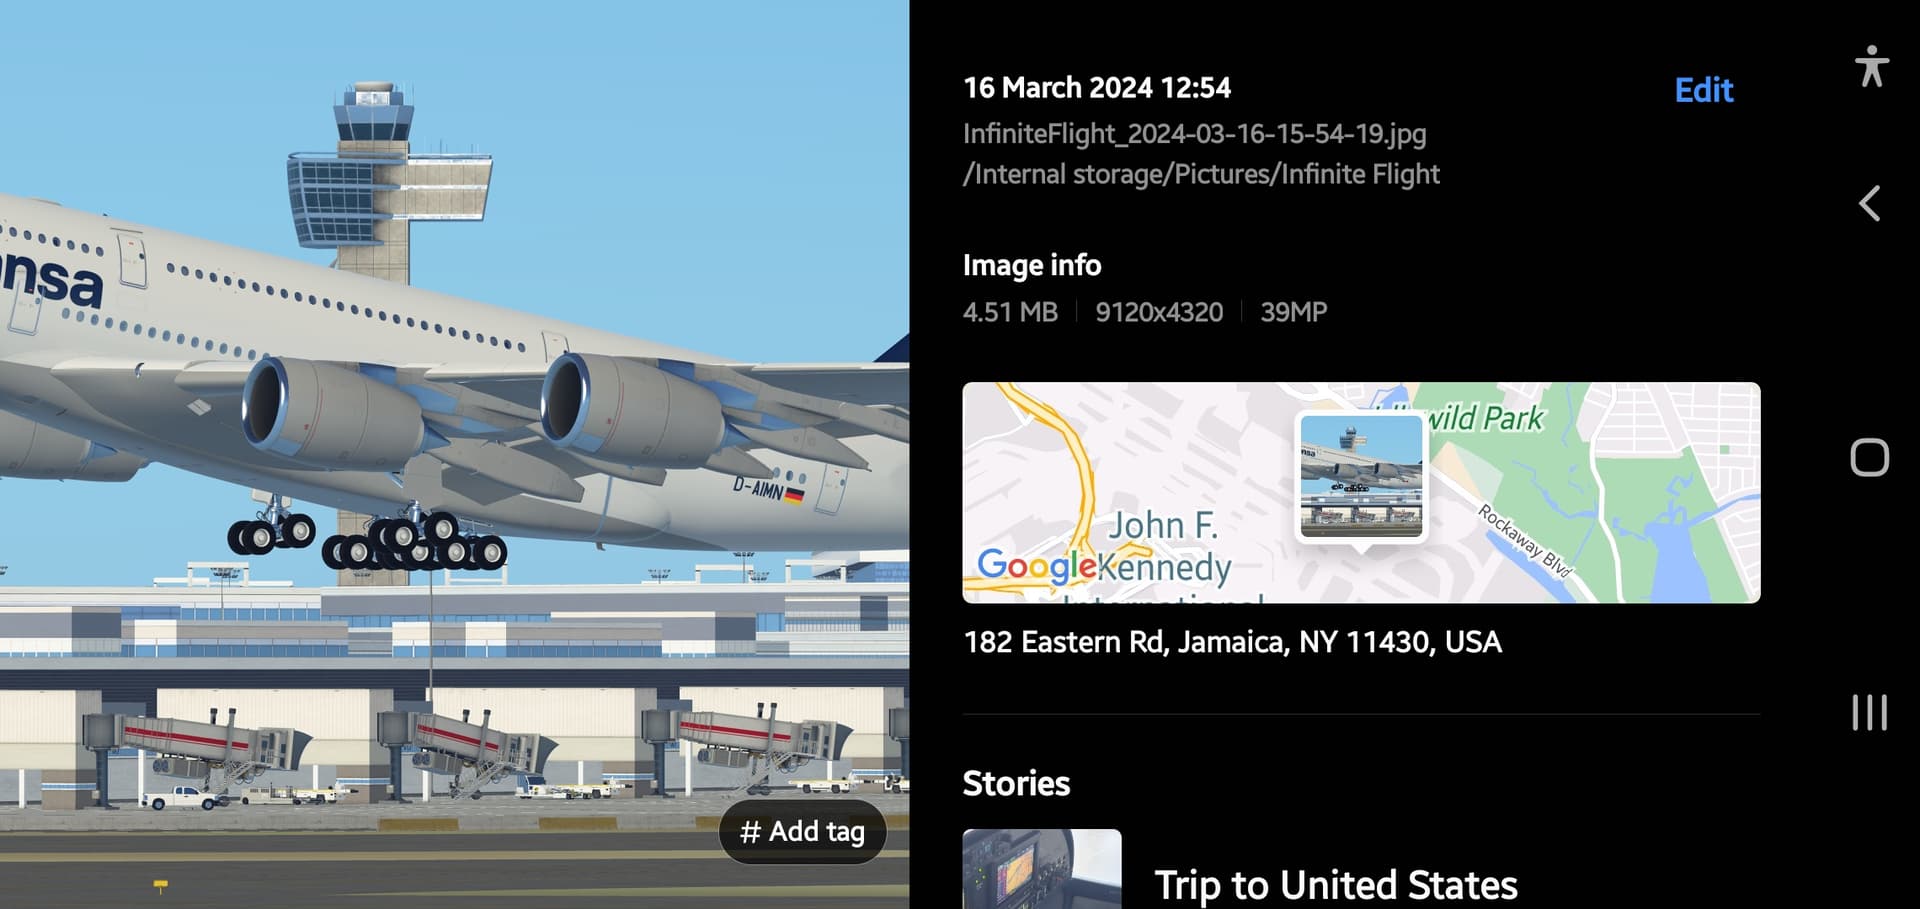The image size is (1920, 909).
Task: Tap the Stories section heading
Action: click(1016, 783)
